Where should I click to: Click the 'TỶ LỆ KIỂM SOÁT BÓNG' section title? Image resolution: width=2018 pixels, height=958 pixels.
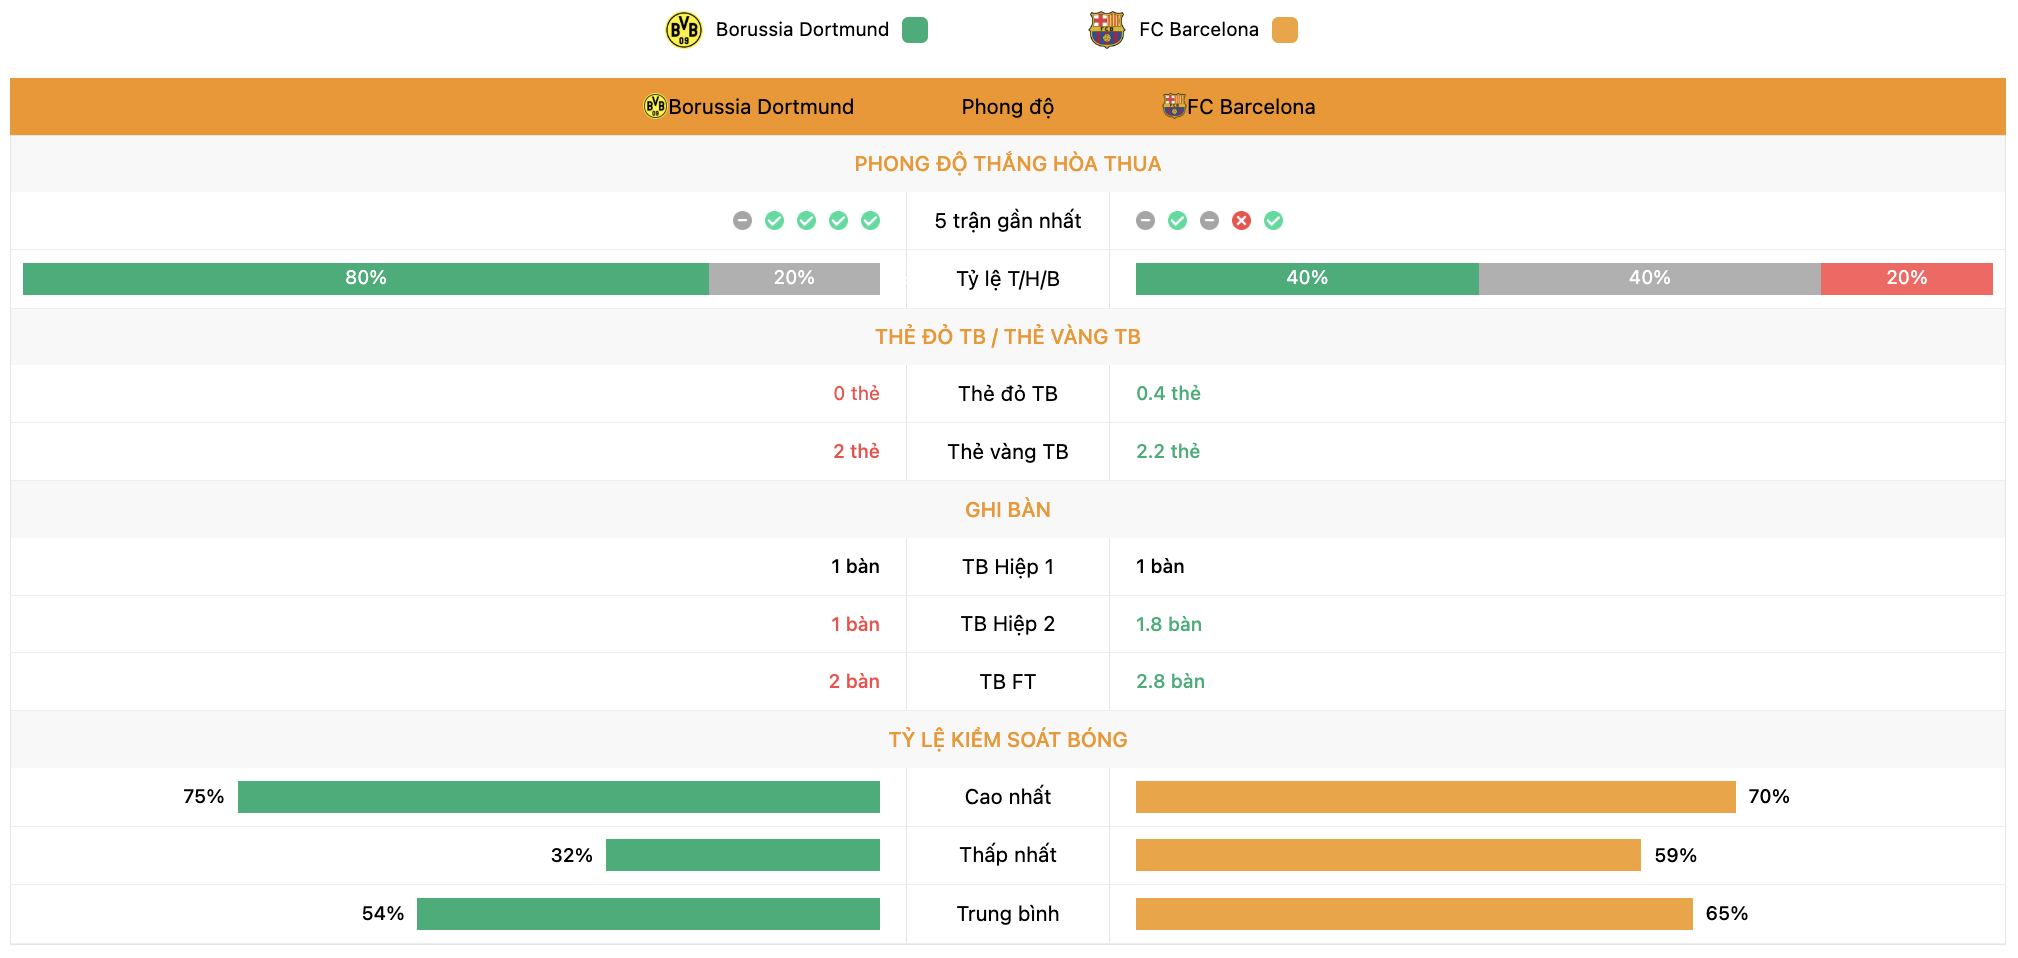(1008, 740)
